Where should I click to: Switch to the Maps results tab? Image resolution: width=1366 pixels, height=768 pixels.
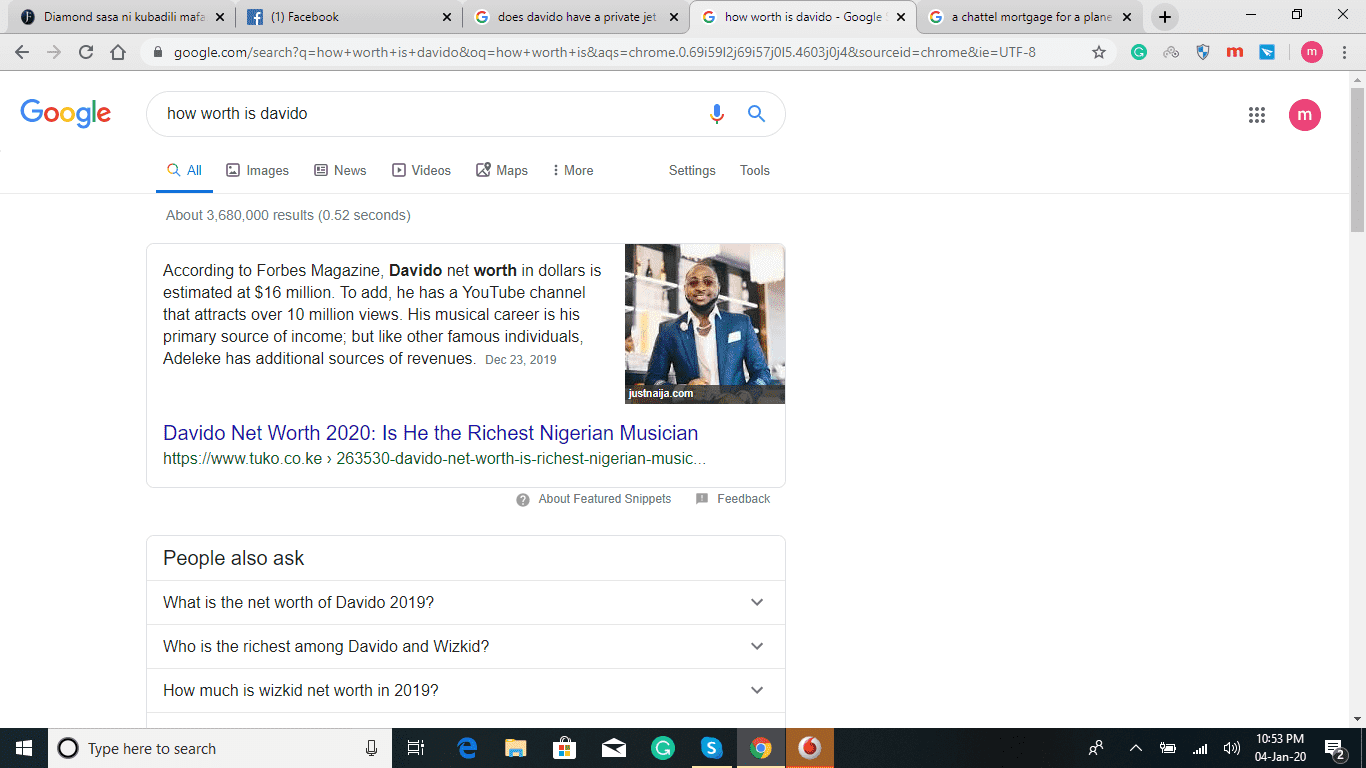tap(502, 171)
